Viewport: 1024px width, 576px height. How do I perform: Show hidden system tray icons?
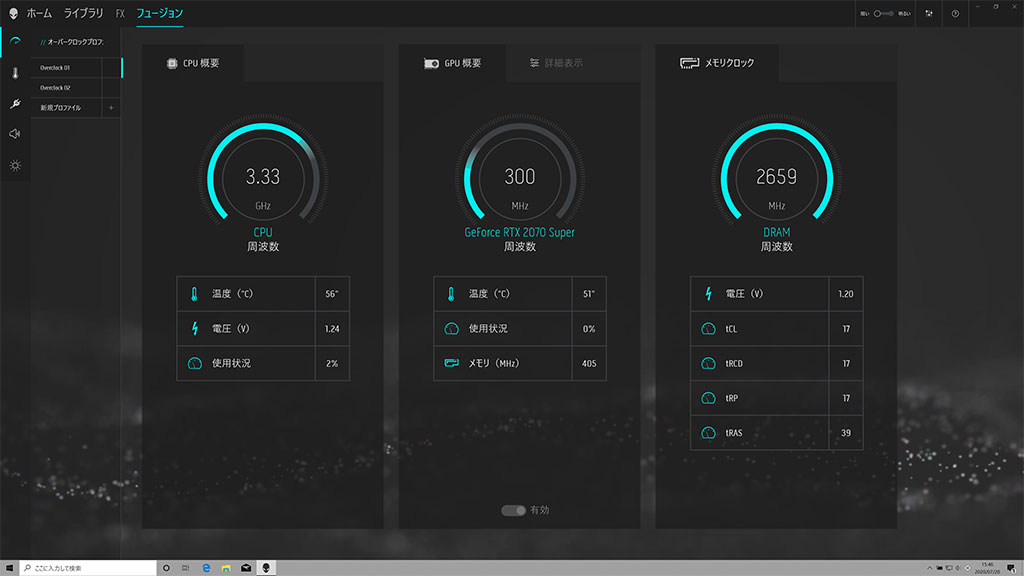tap(929, 568)
